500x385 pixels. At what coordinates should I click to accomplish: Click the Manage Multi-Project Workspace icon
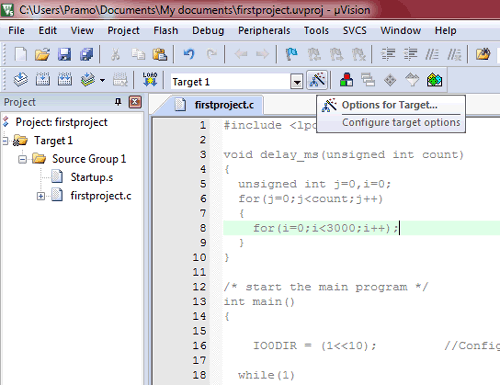tap(368, 80)
